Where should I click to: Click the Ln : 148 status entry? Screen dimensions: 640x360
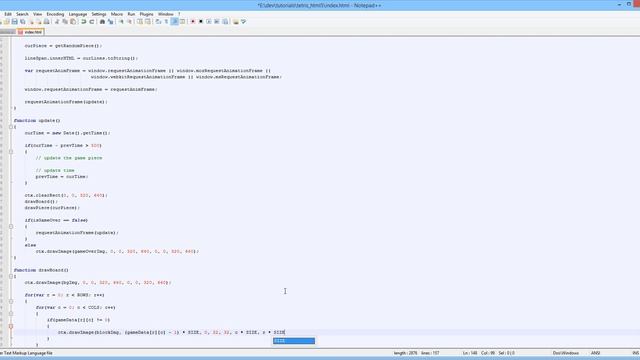tap(469, 353)
